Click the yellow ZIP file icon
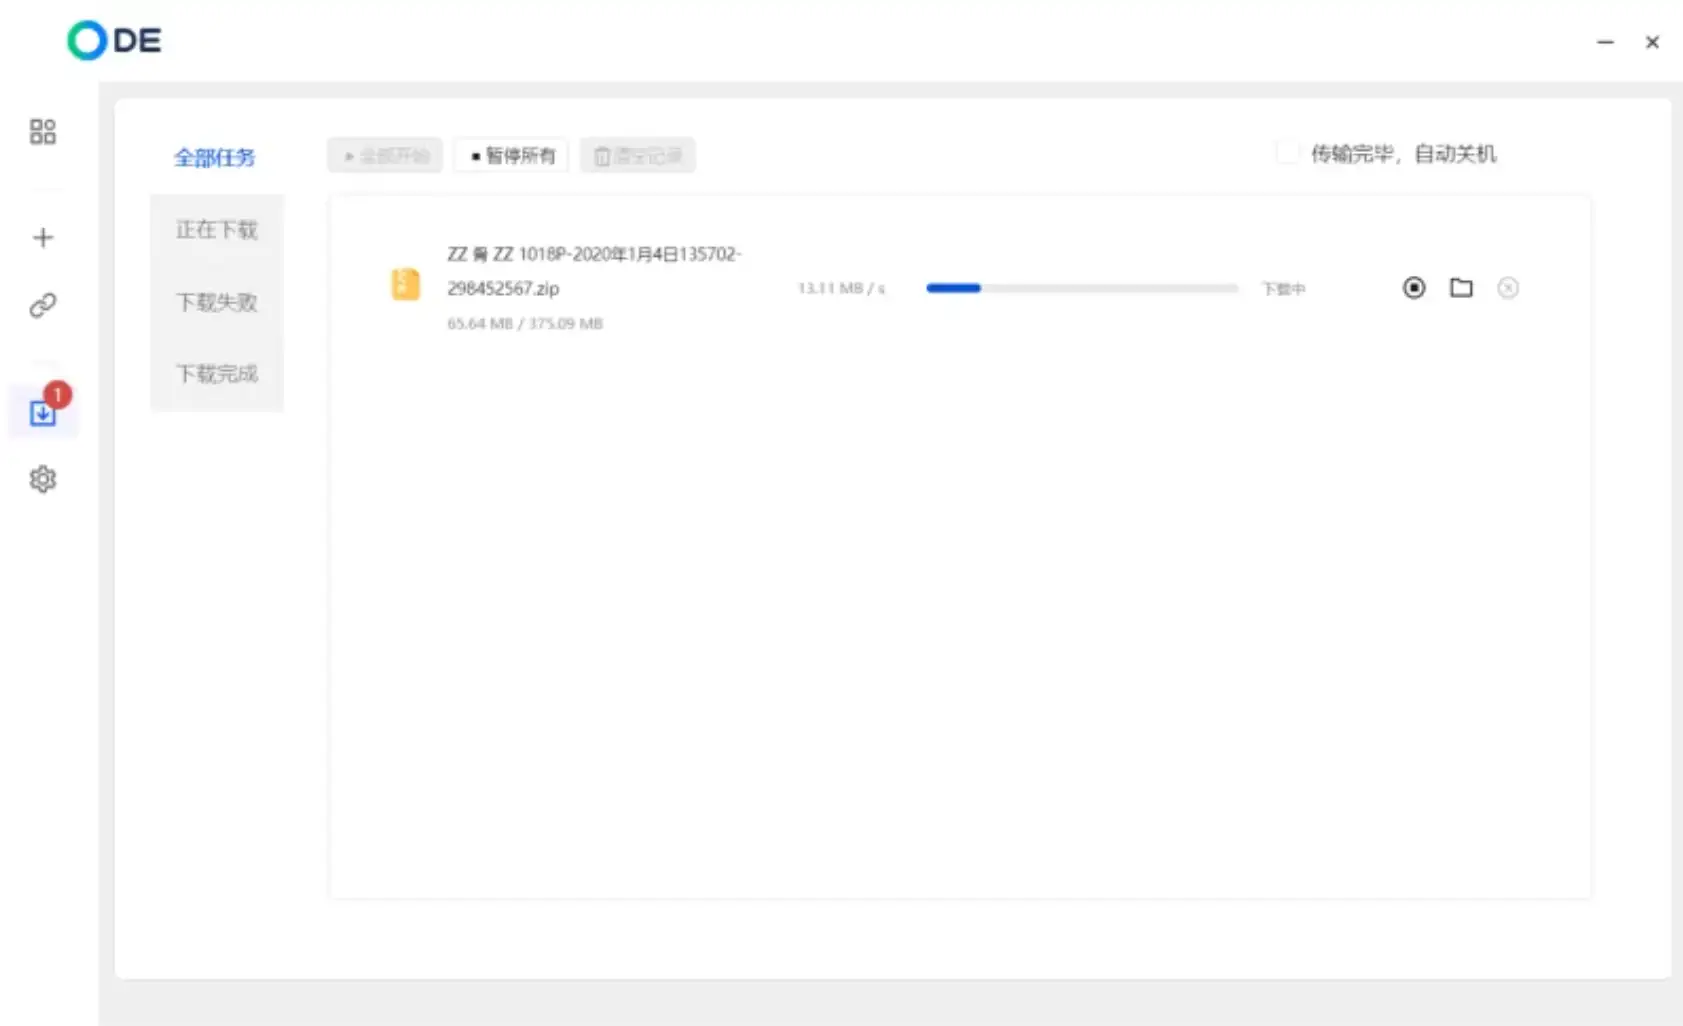This screenshot has width=1683, height=1026. click(x=405, y=285)
